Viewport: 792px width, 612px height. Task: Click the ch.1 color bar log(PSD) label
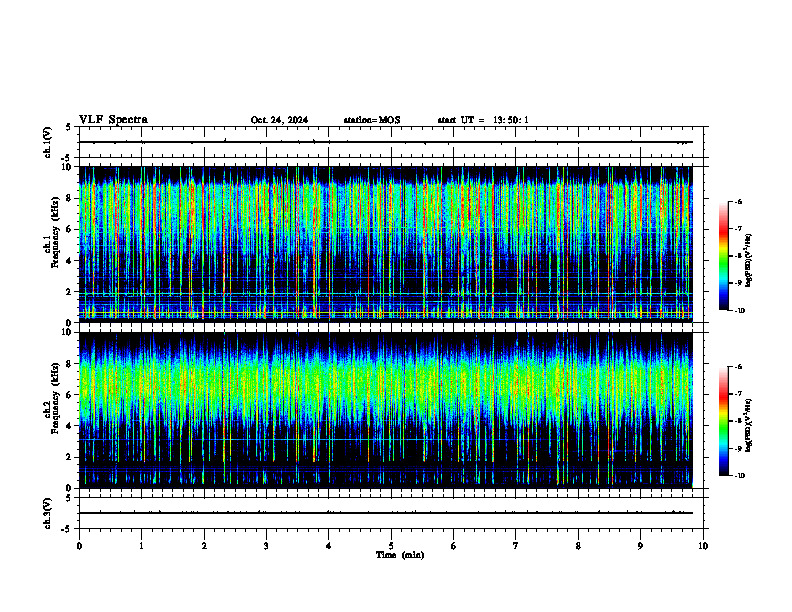[x=749, y=261]
